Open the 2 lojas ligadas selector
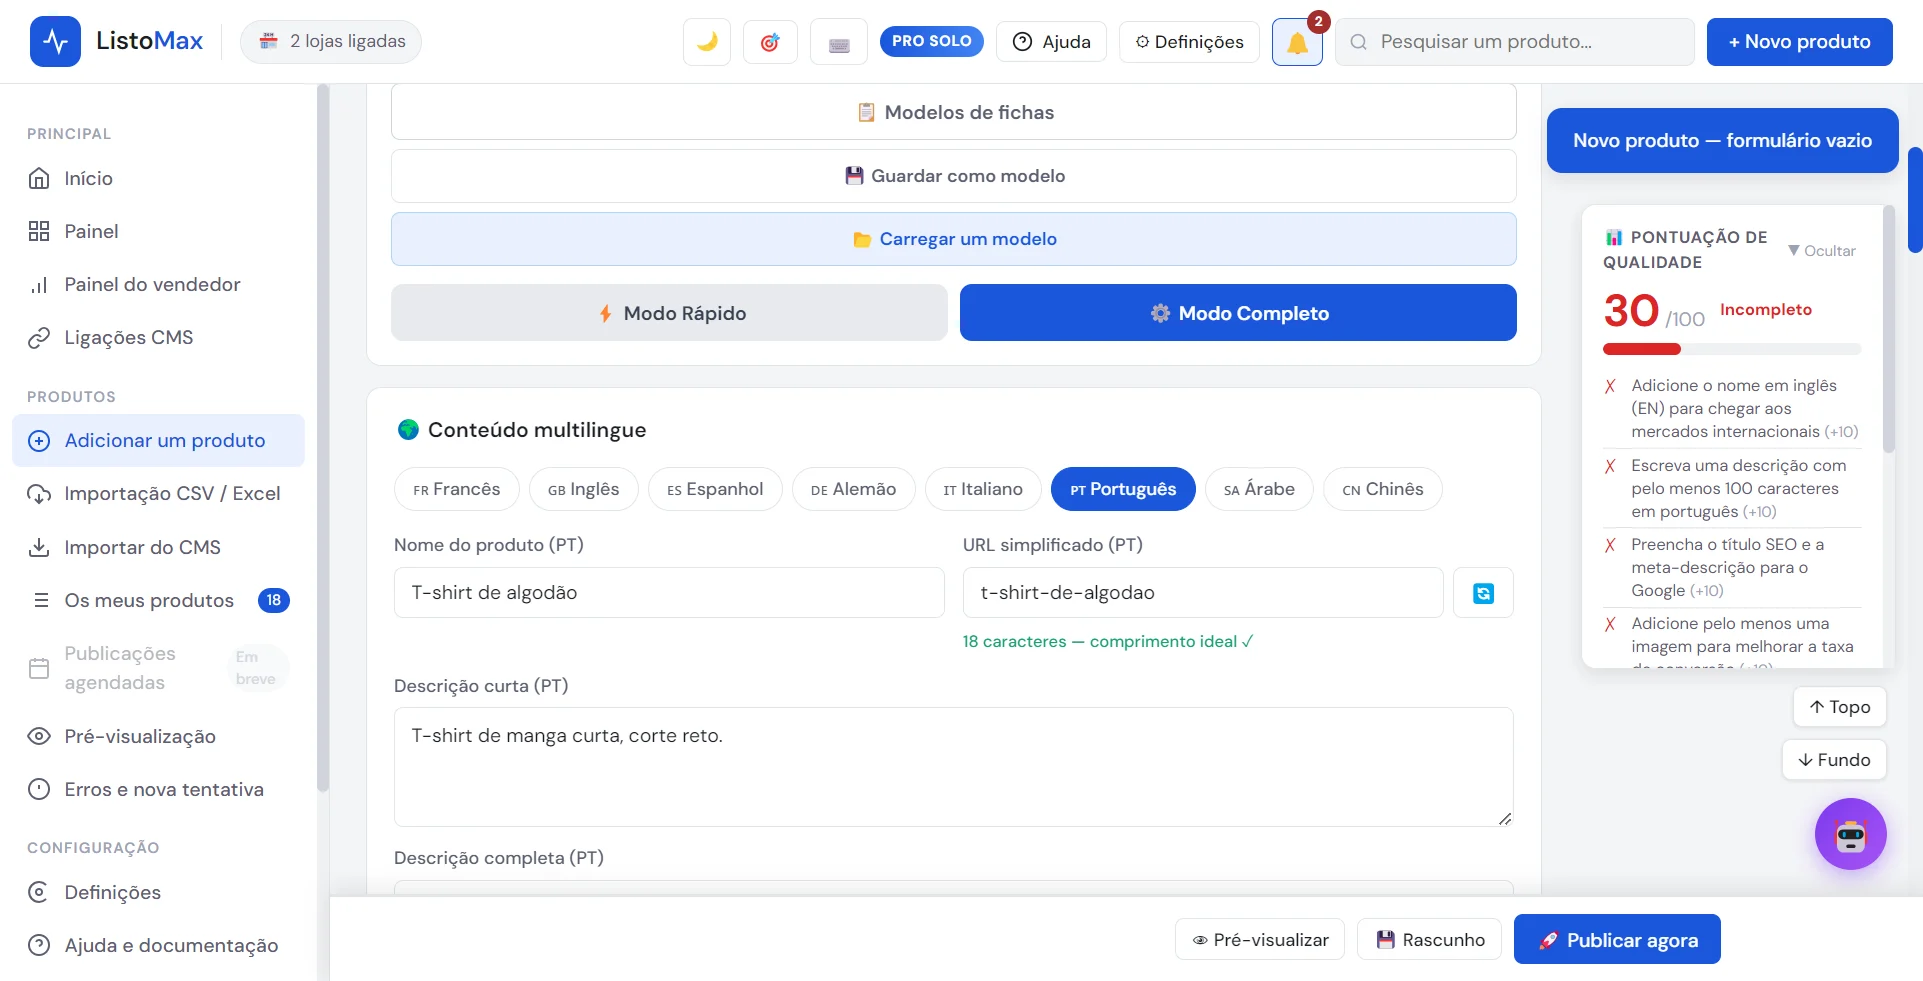Image resolution: width=1923 pixels, height=981 pixels. click(x=331, y=41)
